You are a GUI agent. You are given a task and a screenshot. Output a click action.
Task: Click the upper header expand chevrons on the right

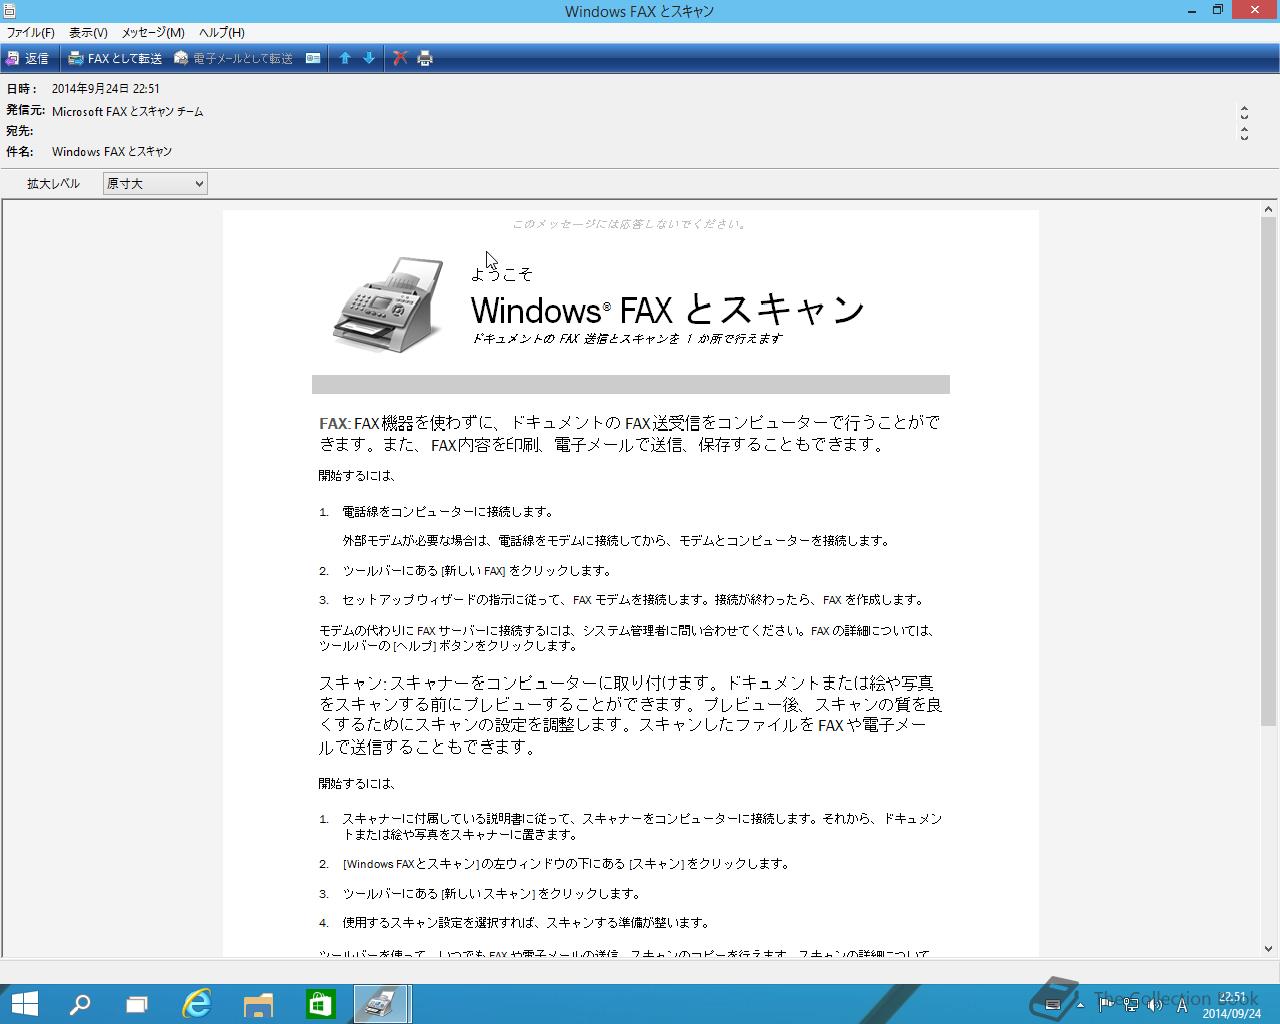click(x=1244, y=112)
